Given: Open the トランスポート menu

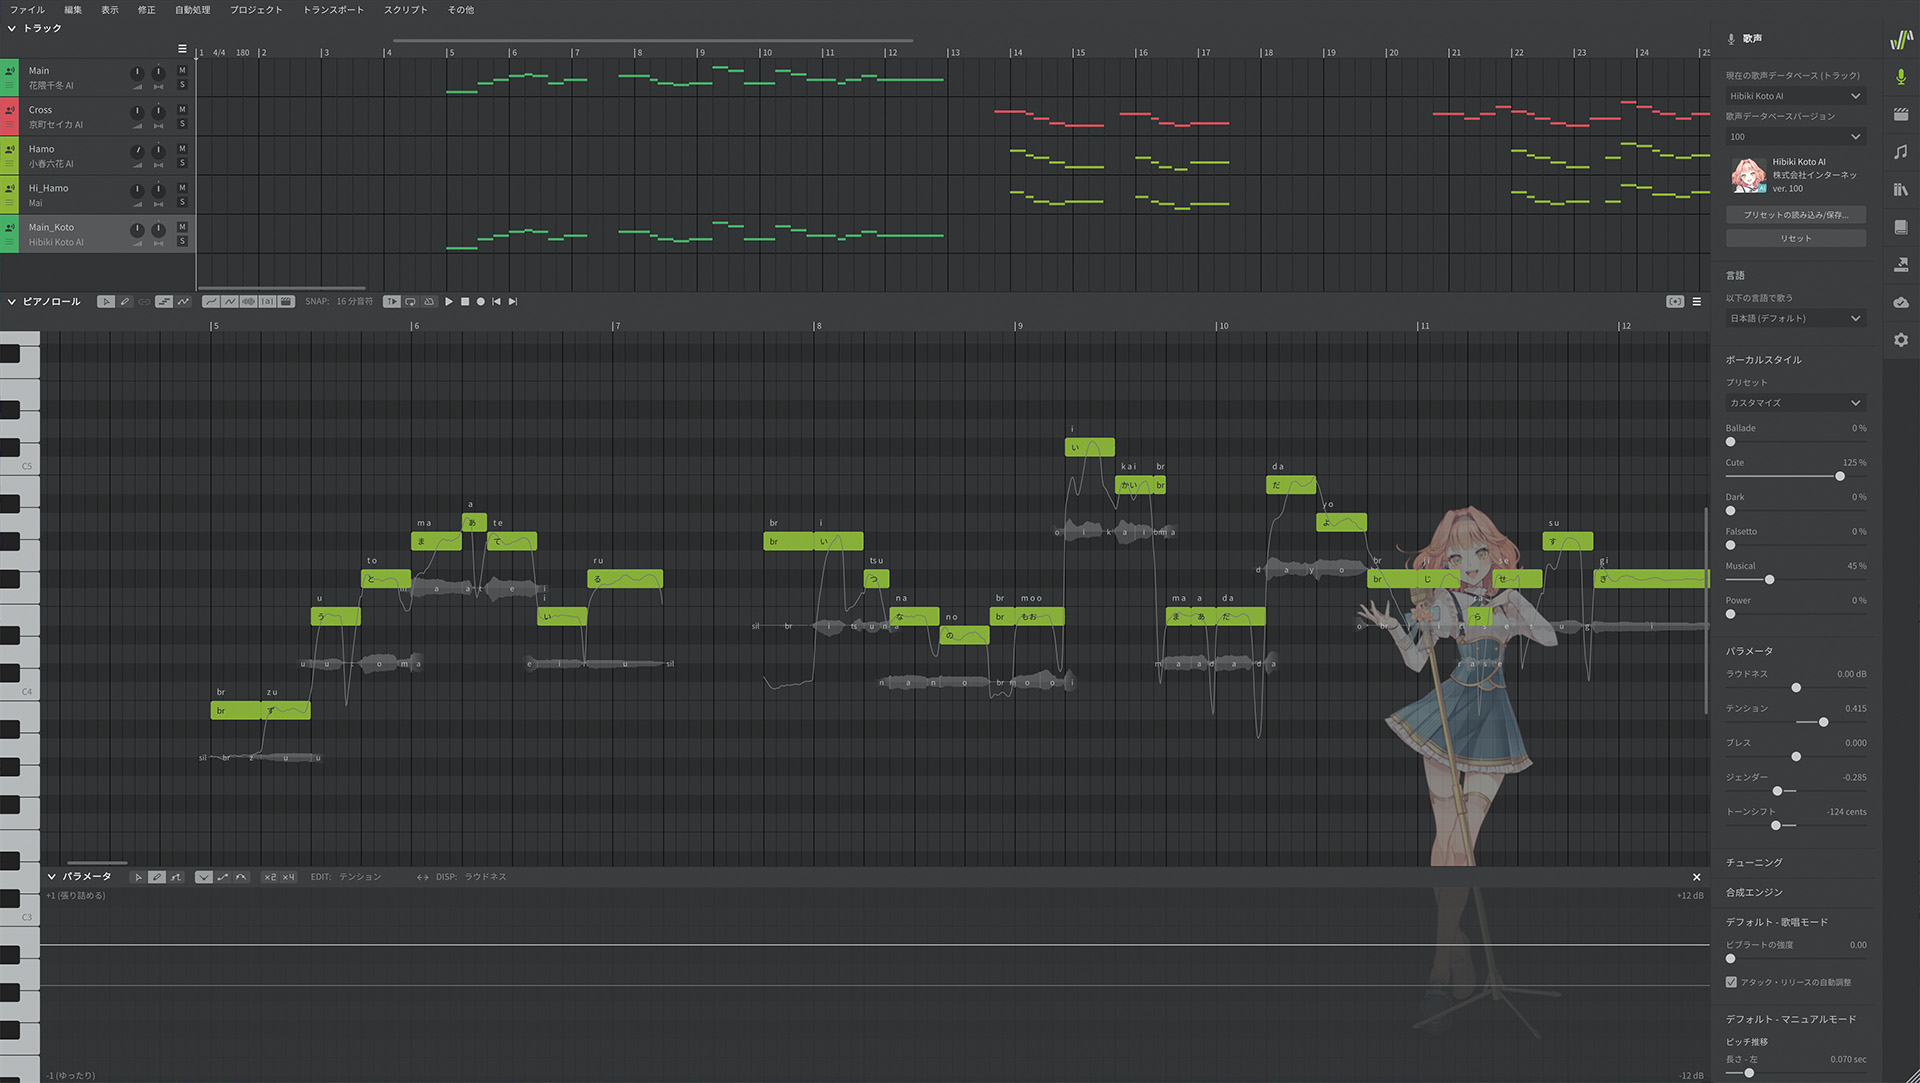Looking at the screenshot, I should tap(334, 10).
